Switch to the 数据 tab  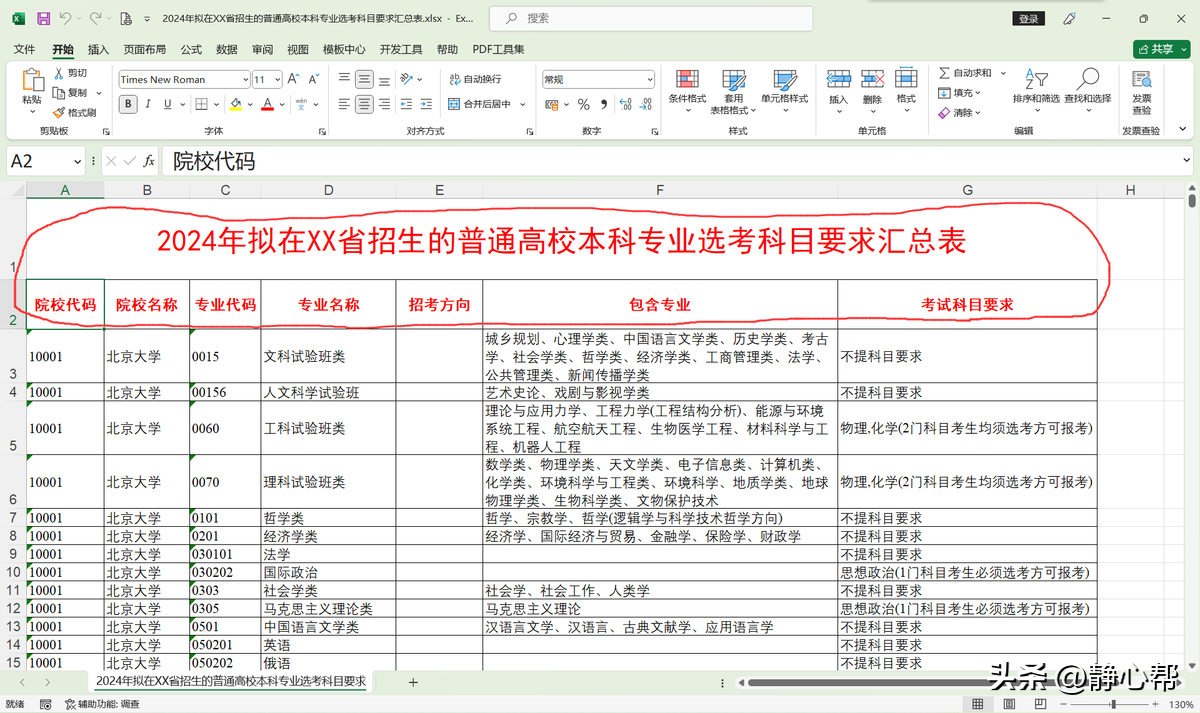pos(227,49)
